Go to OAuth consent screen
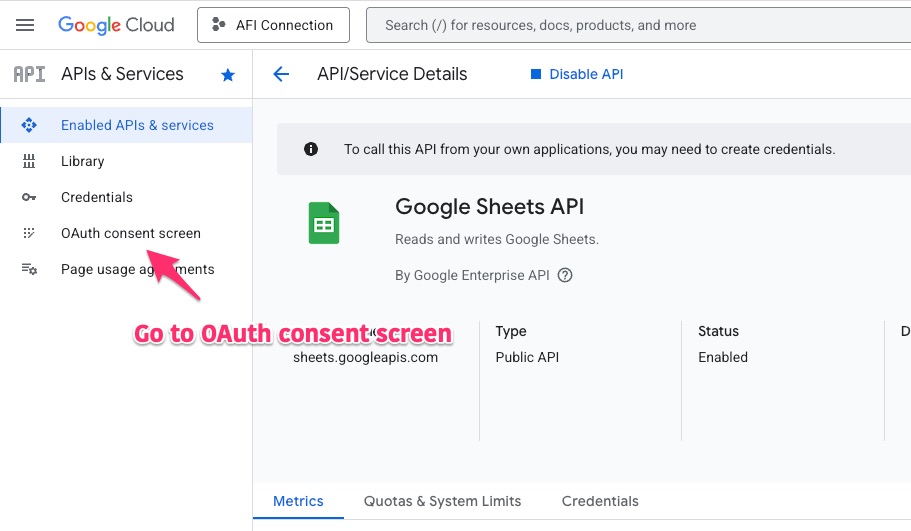Image resolution: width=911 pixels, height=531 pixels. coord(130,233)
